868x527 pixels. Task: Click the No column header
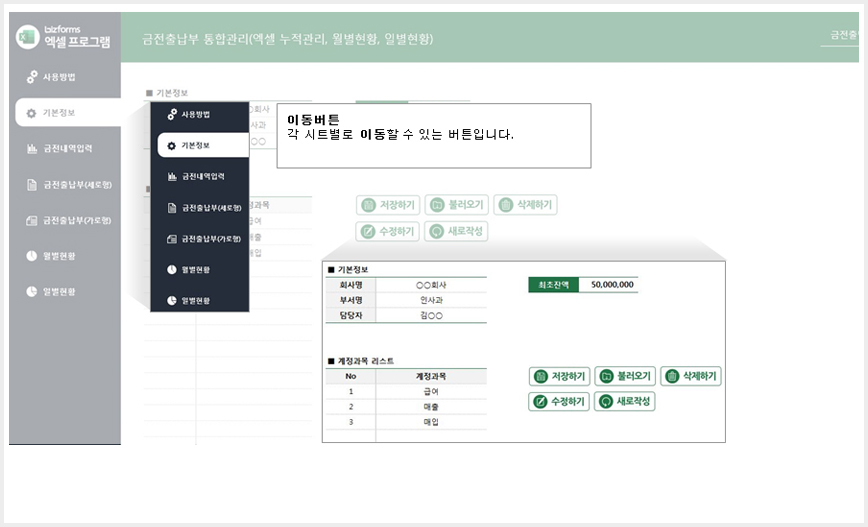click(351, 376)
